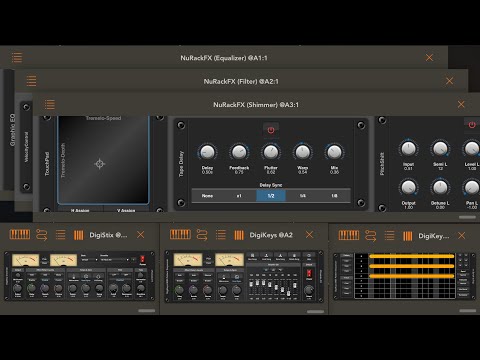Click the resize handle of DigiKeys @A2 window

(315, 312)
